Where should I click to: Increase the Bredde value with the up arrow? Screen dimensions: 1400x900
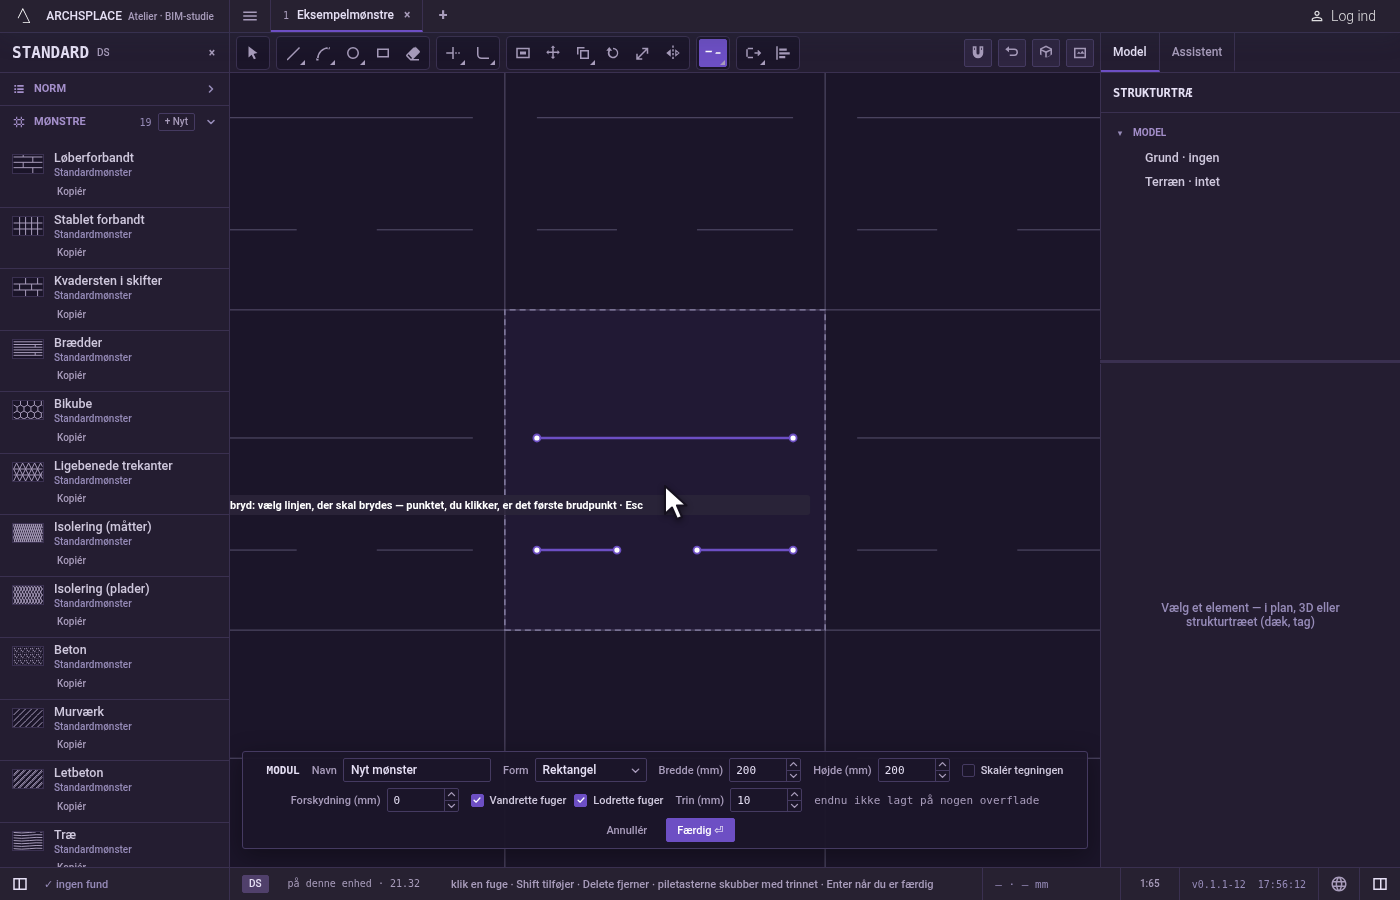click(793, 765)
